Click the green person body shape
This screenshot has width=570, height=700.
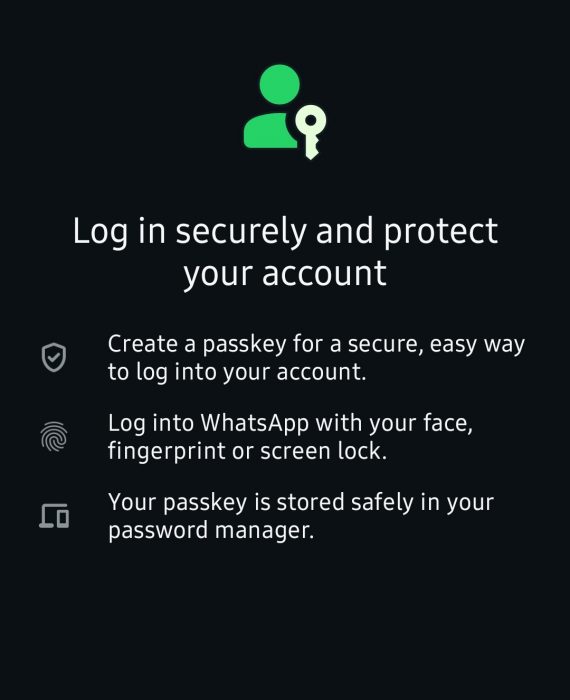270,130
